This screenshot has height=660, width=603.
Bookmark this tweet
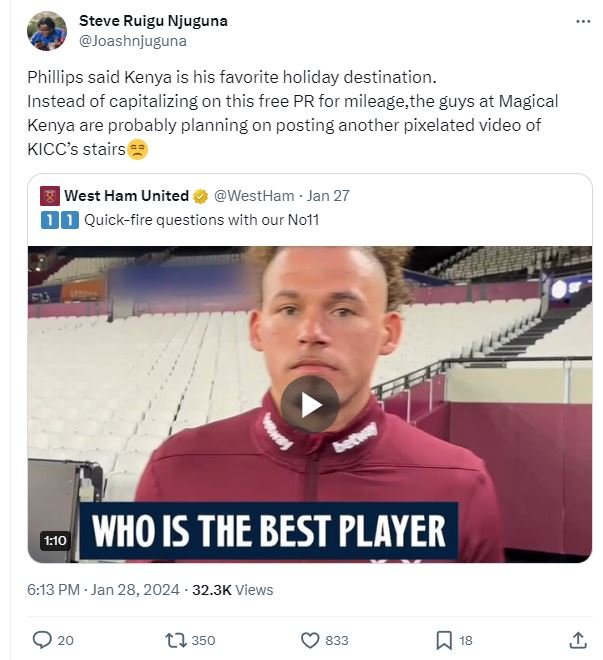(444, 640)
